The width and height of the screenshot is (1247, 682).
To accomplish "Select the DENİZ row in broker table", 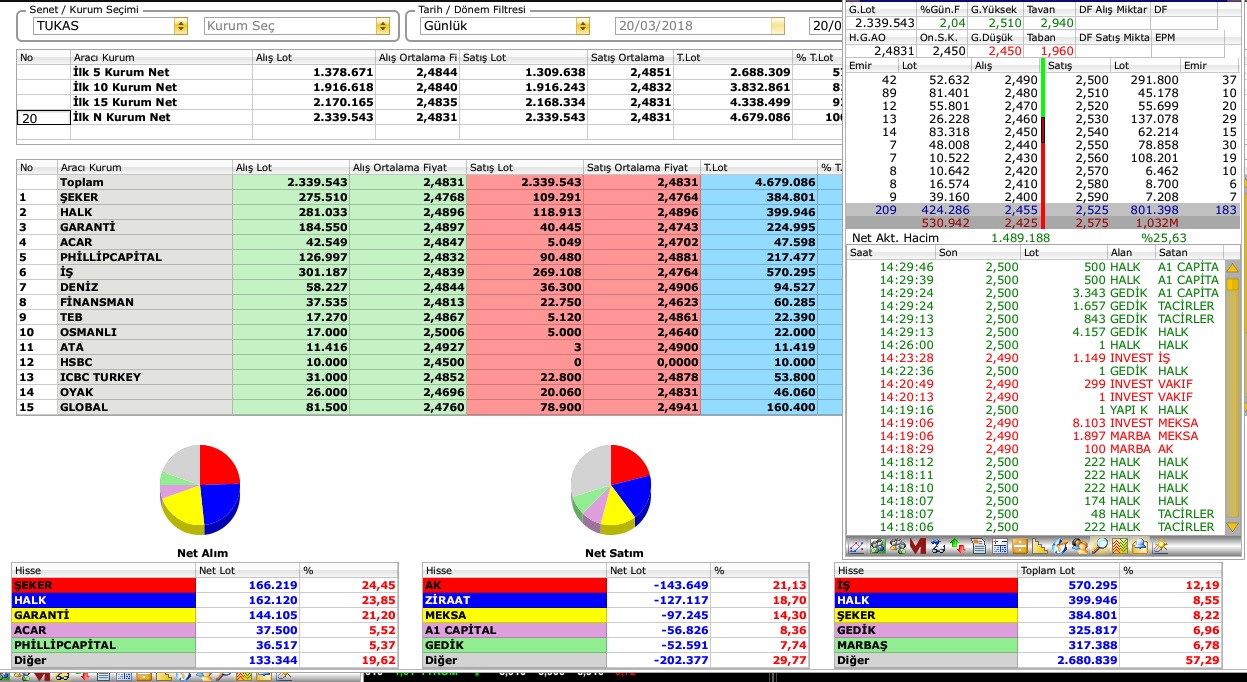I will click(430, 287).
